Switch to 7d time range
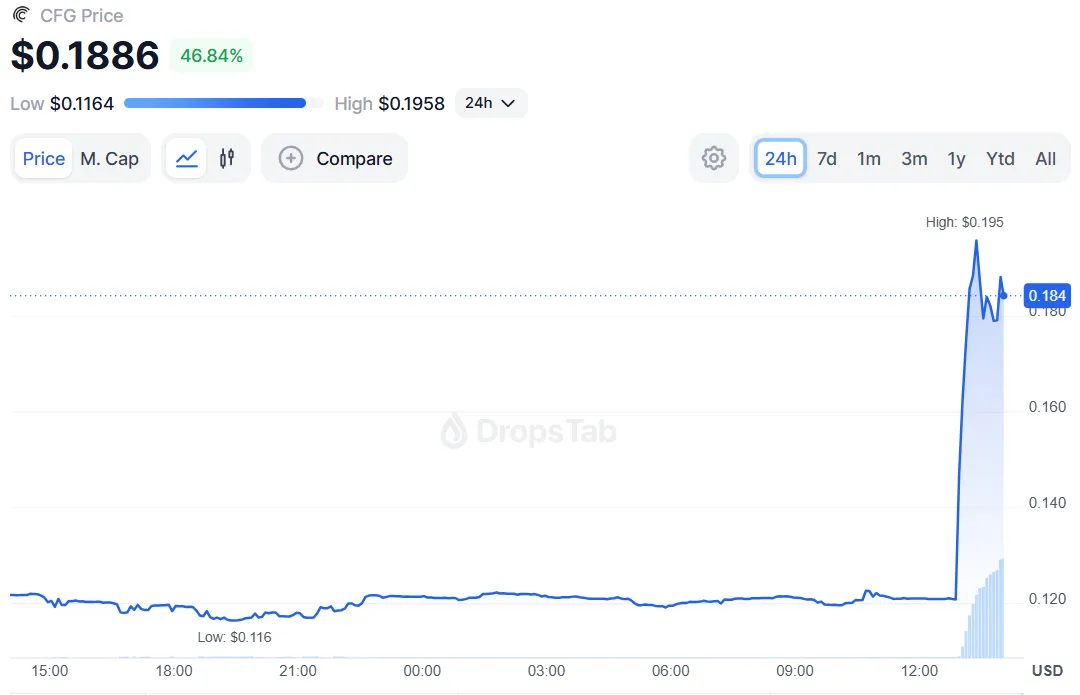Image resolution: width=1080 pixels, height=695 pixels. pyautogui.click(x=827, y=158)
